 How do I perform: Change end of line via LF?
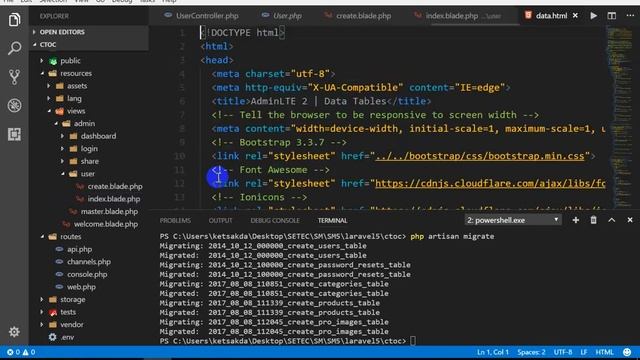point(584,352)
